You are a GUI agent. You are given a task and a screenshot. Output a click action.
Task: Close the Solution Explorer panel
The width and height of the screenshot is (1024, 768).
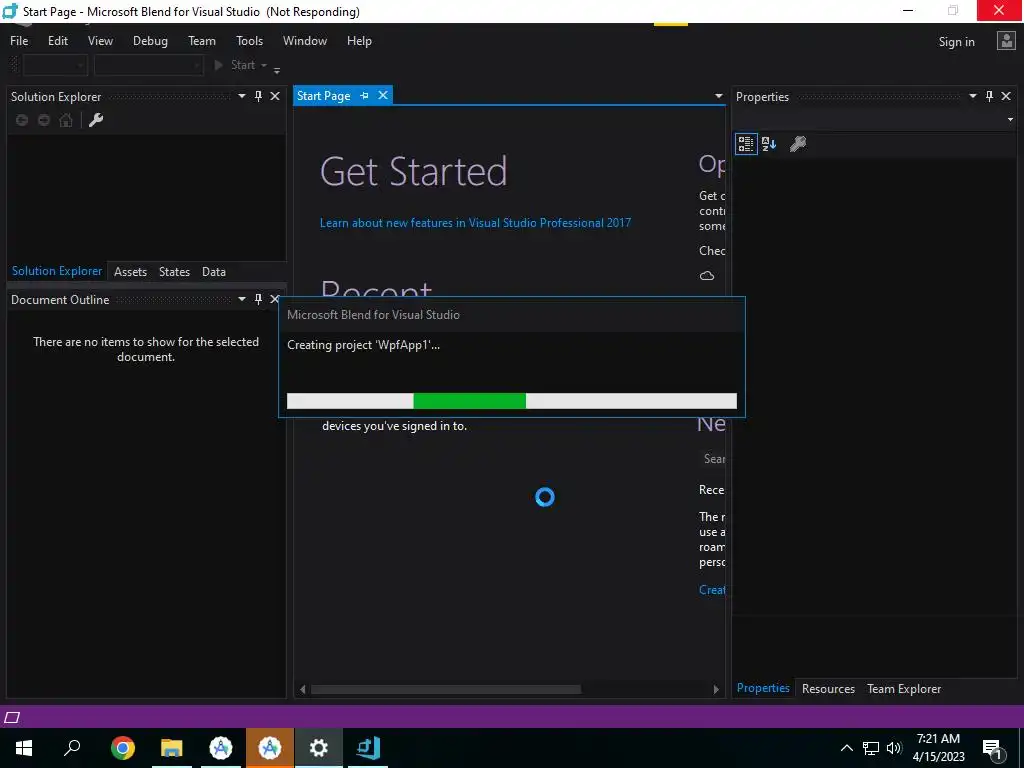[x=275, y=96]
